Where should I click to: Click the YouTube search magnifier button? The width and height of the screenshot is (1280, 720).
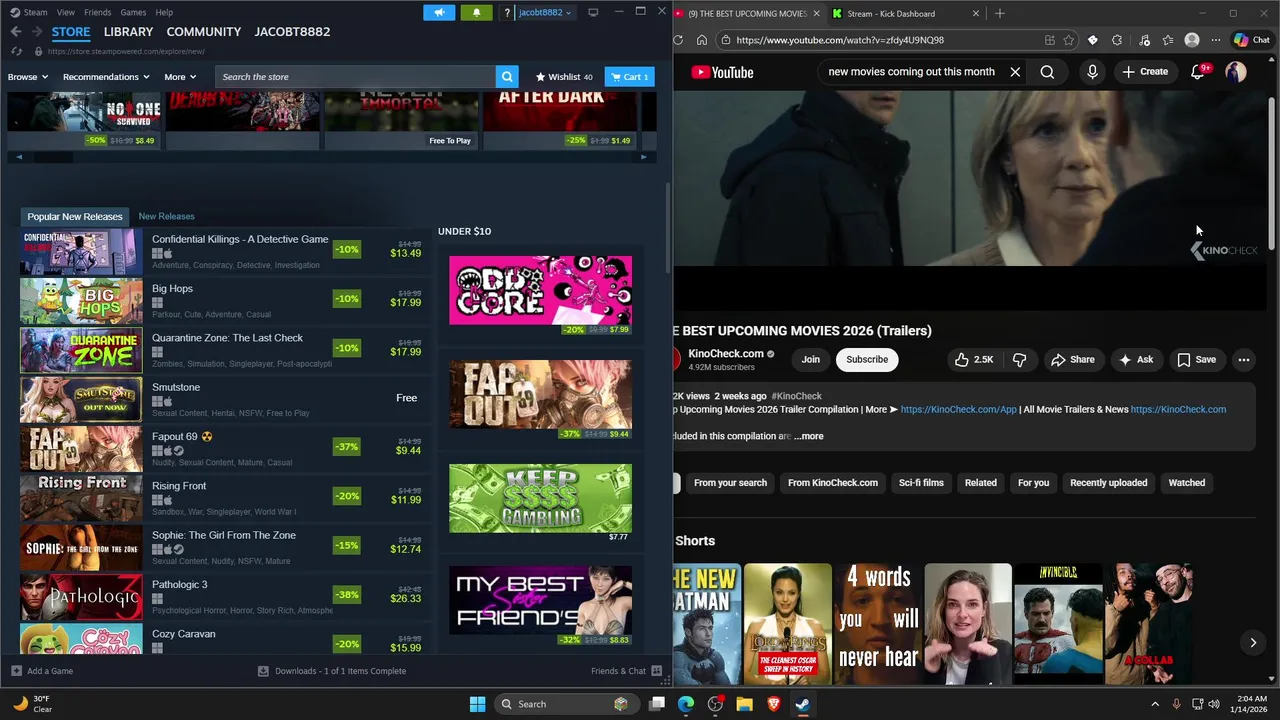point(1047,72)
